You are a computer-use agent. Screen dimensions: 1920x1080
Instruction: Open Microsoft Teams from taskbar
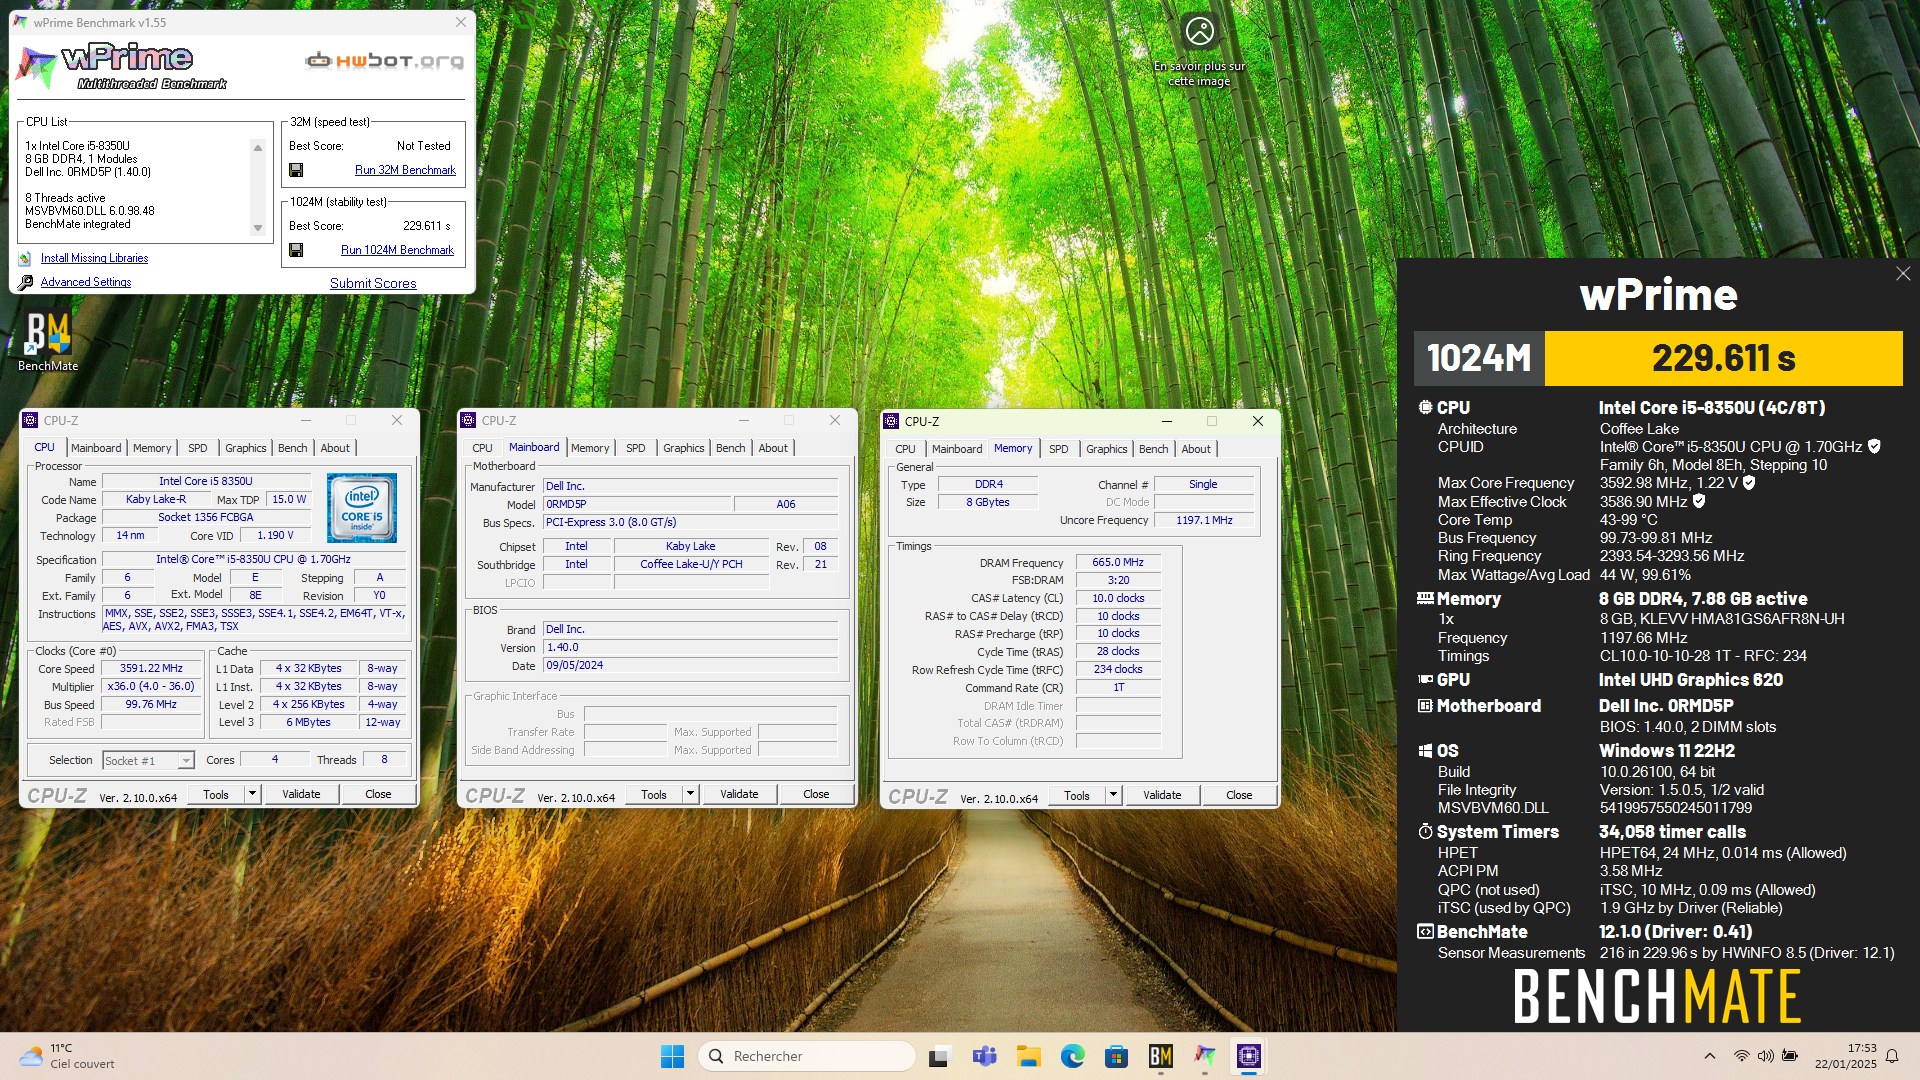[x=985, y=1056]
